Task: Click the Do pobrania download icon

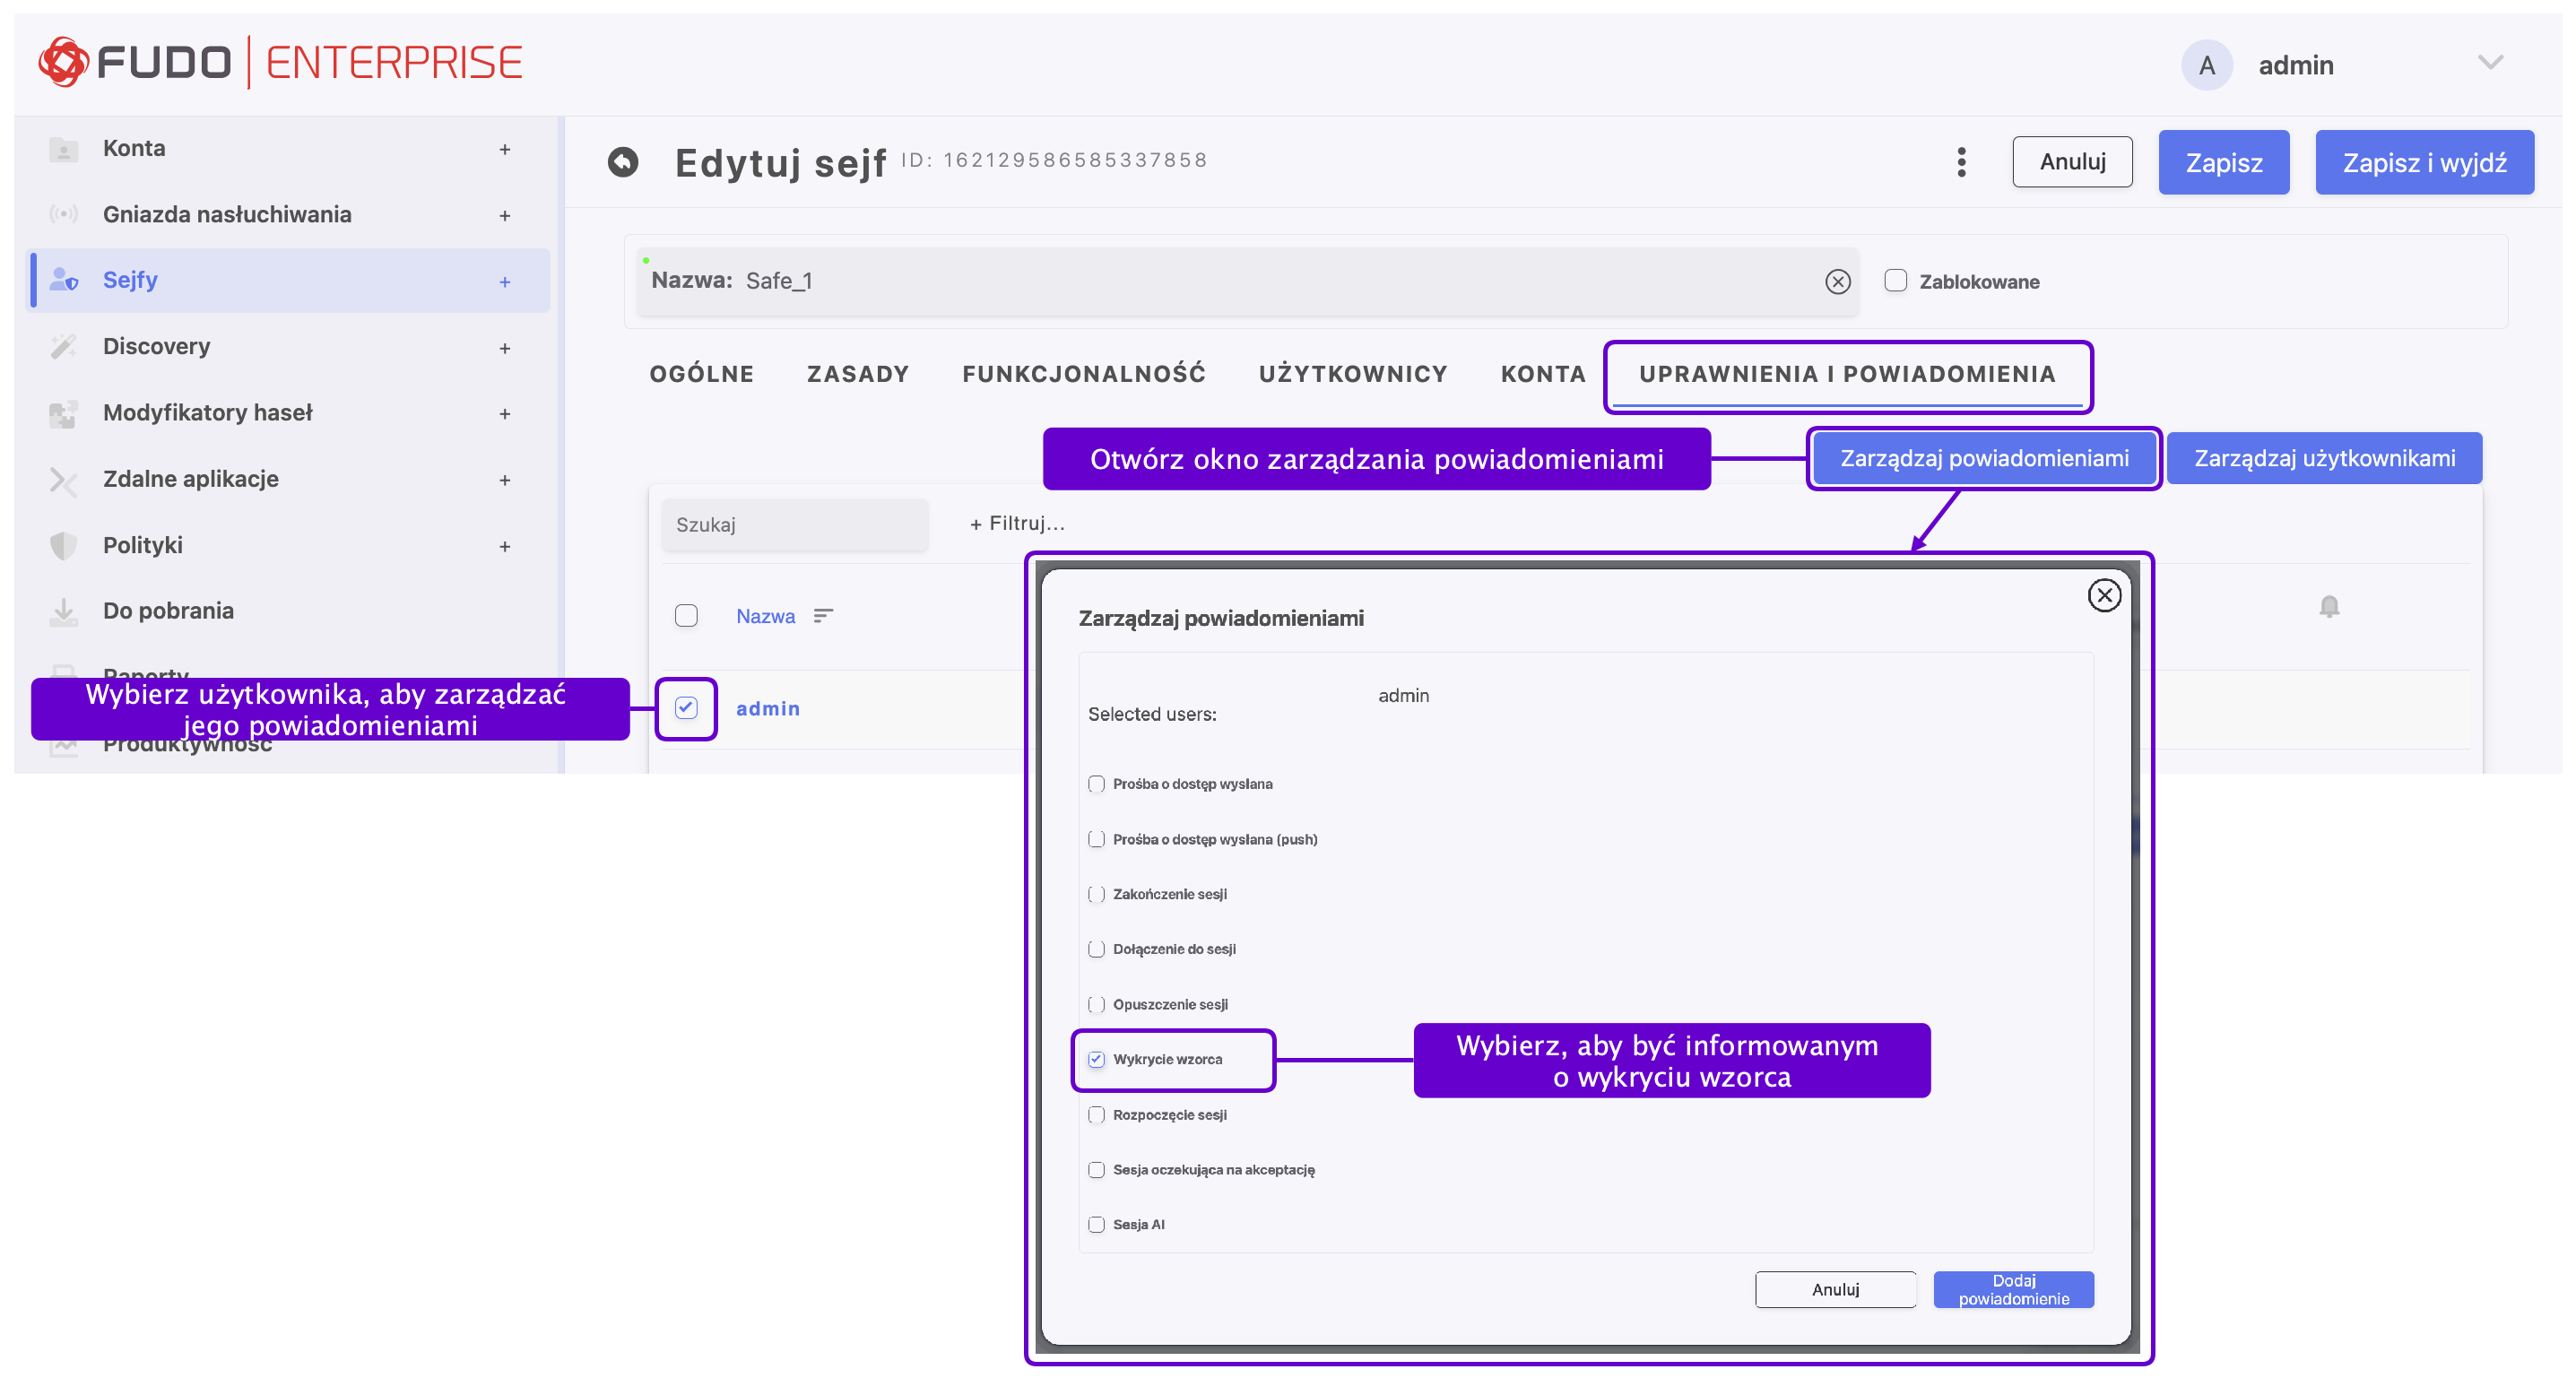Action: tap(63, 611)
